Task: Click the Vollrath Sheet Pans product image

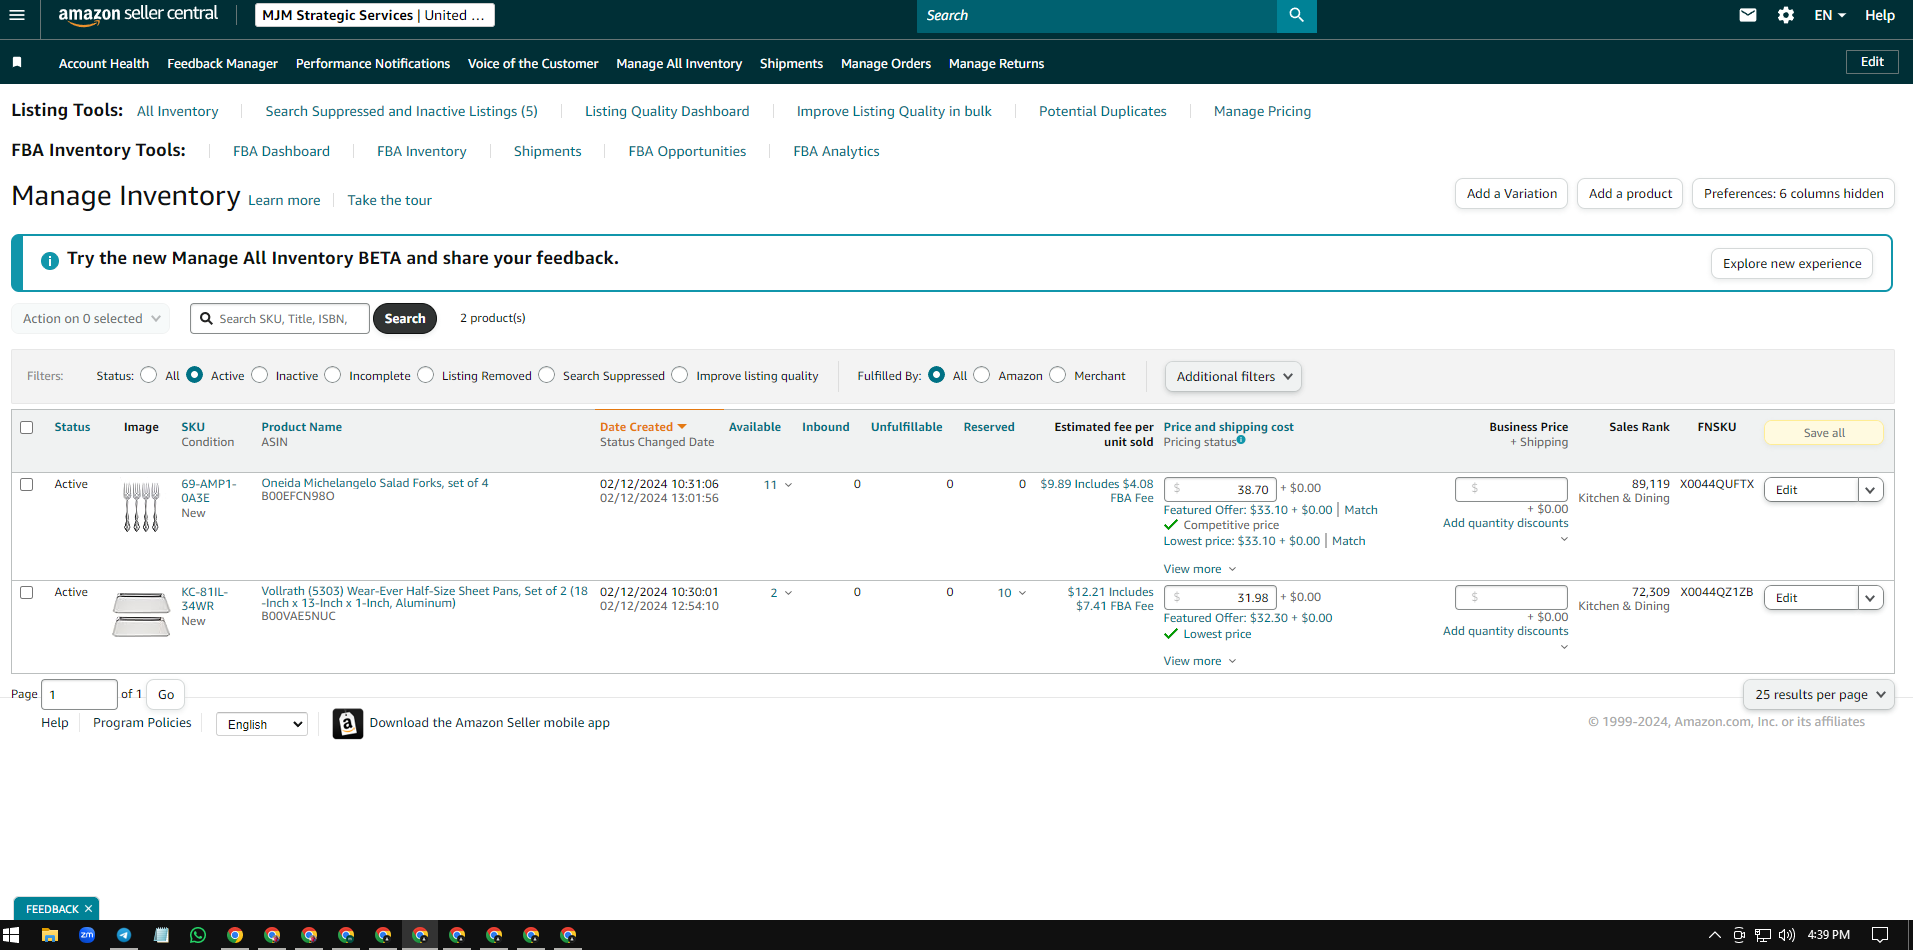Action: point(141,614)
